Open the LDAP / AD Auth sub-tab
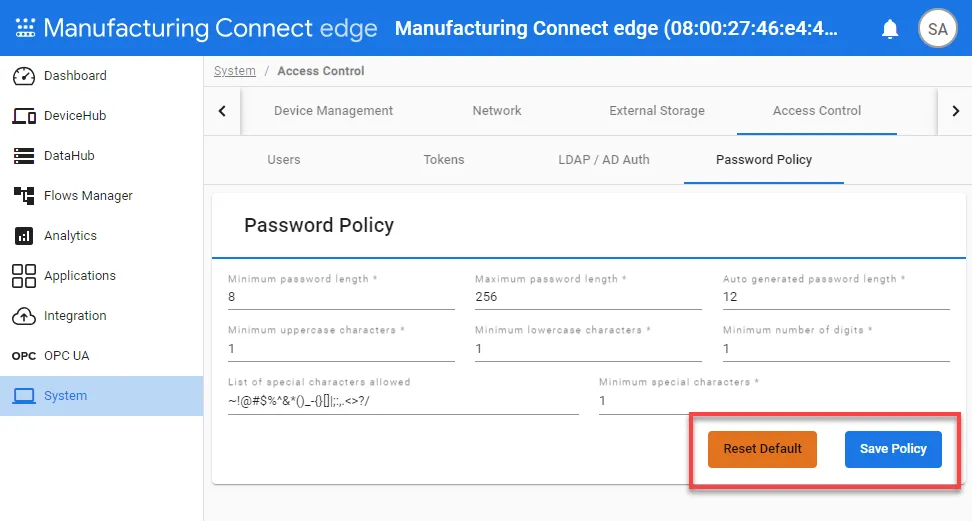Image resolution: width=972 pixels, height=521 pixels. [x=603, y=159]
